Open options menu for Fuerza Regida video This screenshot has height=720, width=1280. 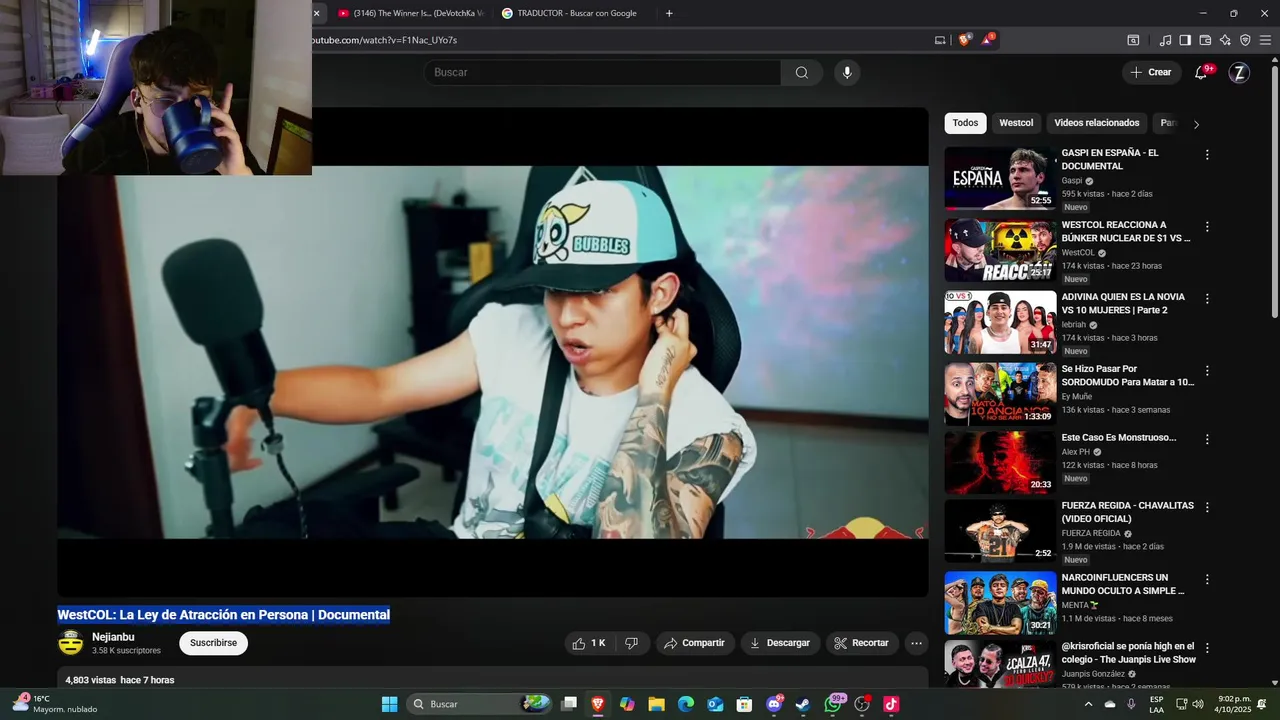[x=1207, y=508]
